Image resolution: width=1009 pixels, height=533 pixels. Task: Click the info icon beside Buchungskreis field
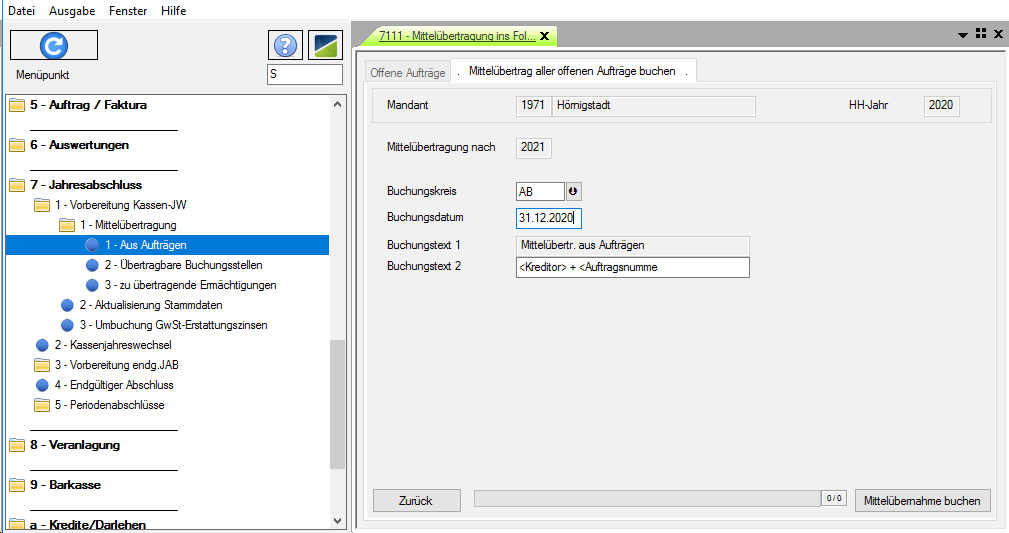[573, 191]
